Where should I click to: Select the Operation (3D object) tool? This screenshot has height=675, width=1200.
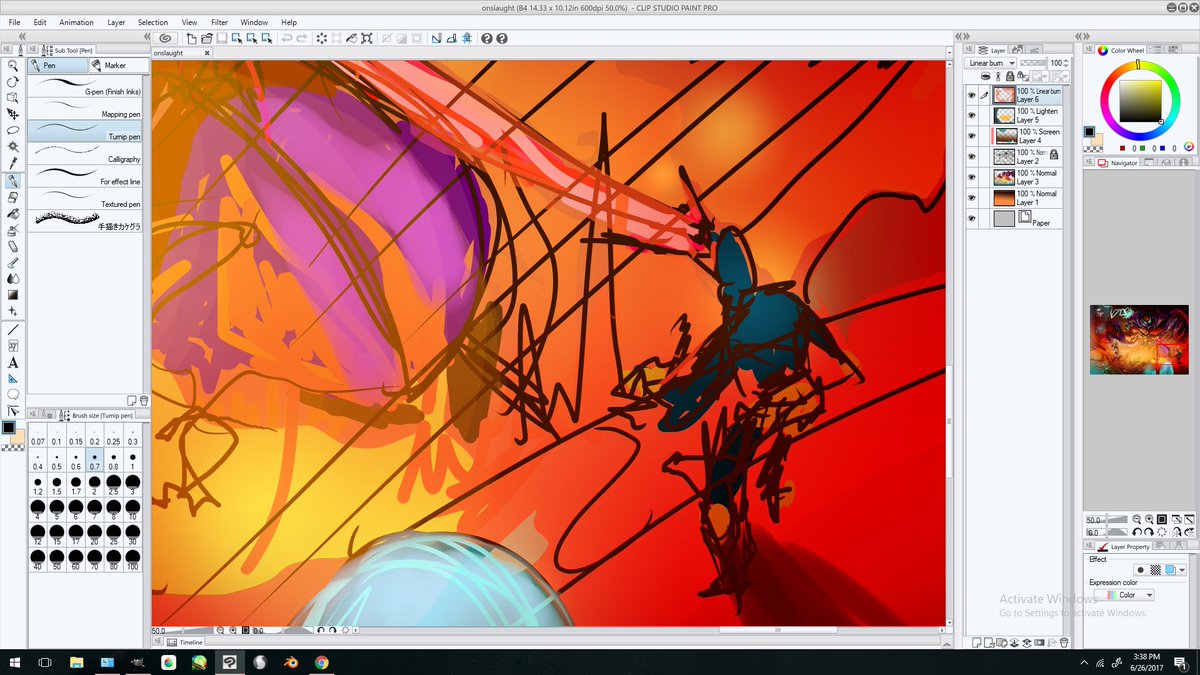point(12,98)
